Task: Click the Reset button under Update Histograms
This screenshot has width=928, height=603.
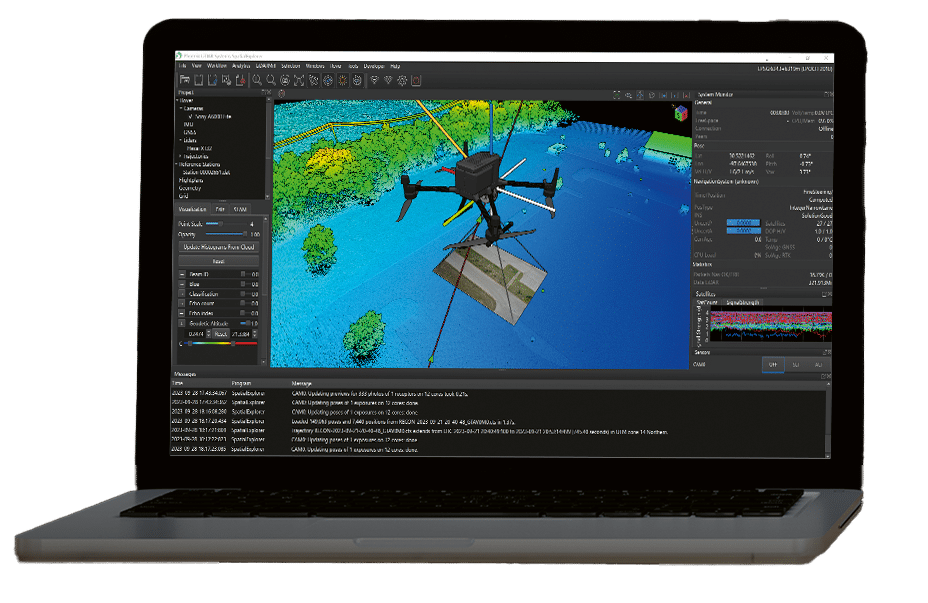Action: (218, 260)
